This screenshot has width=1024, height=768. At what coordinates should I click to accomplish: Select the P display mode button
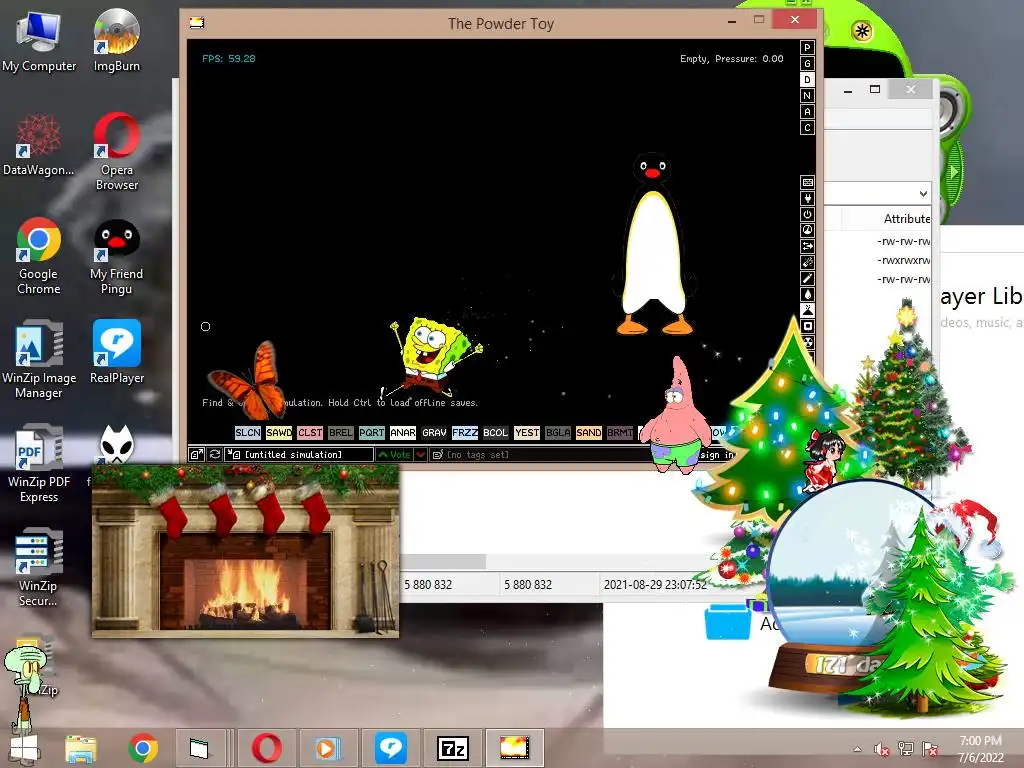(807, 48)
